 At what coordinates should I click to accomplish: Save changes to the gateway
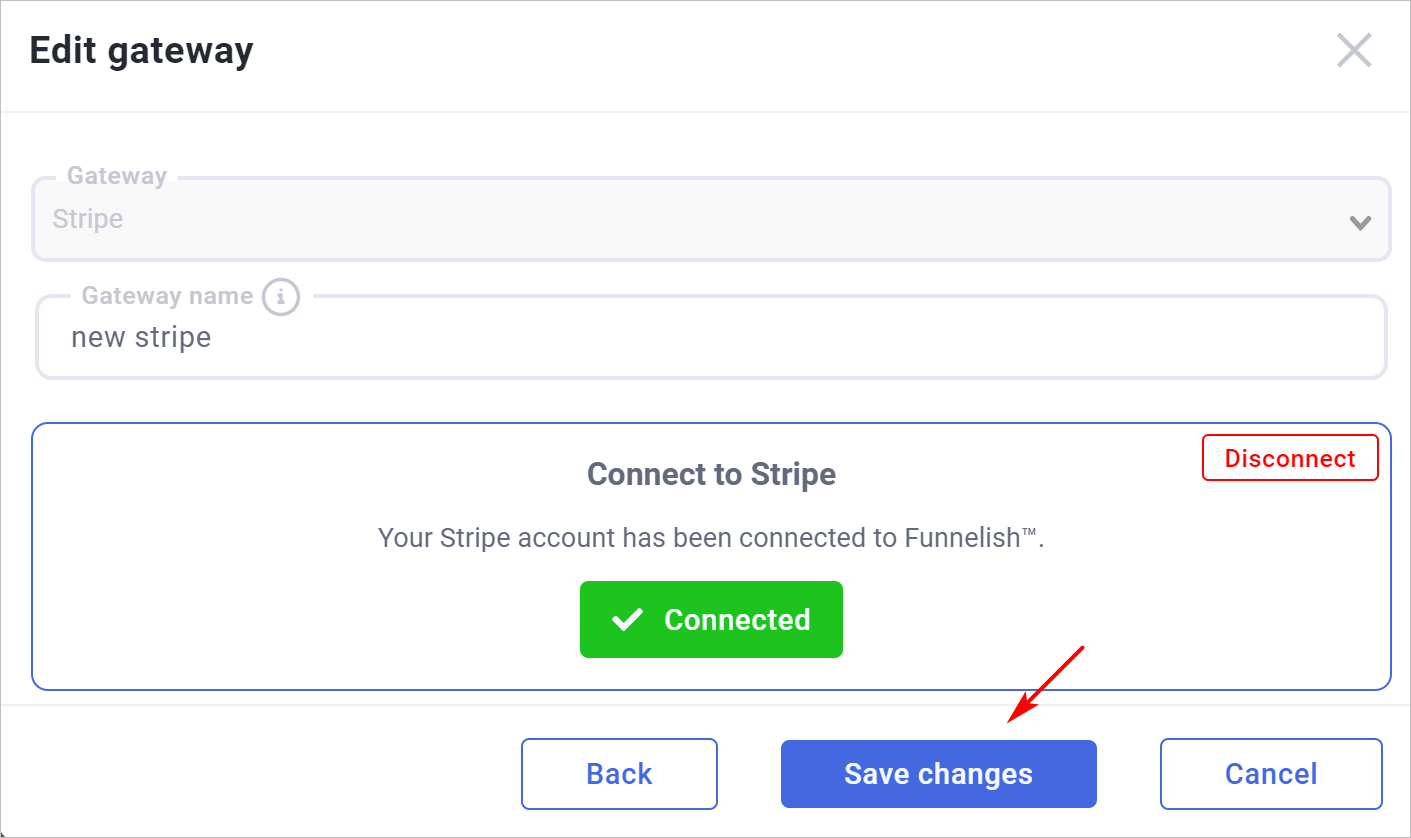tap(938, 774)
